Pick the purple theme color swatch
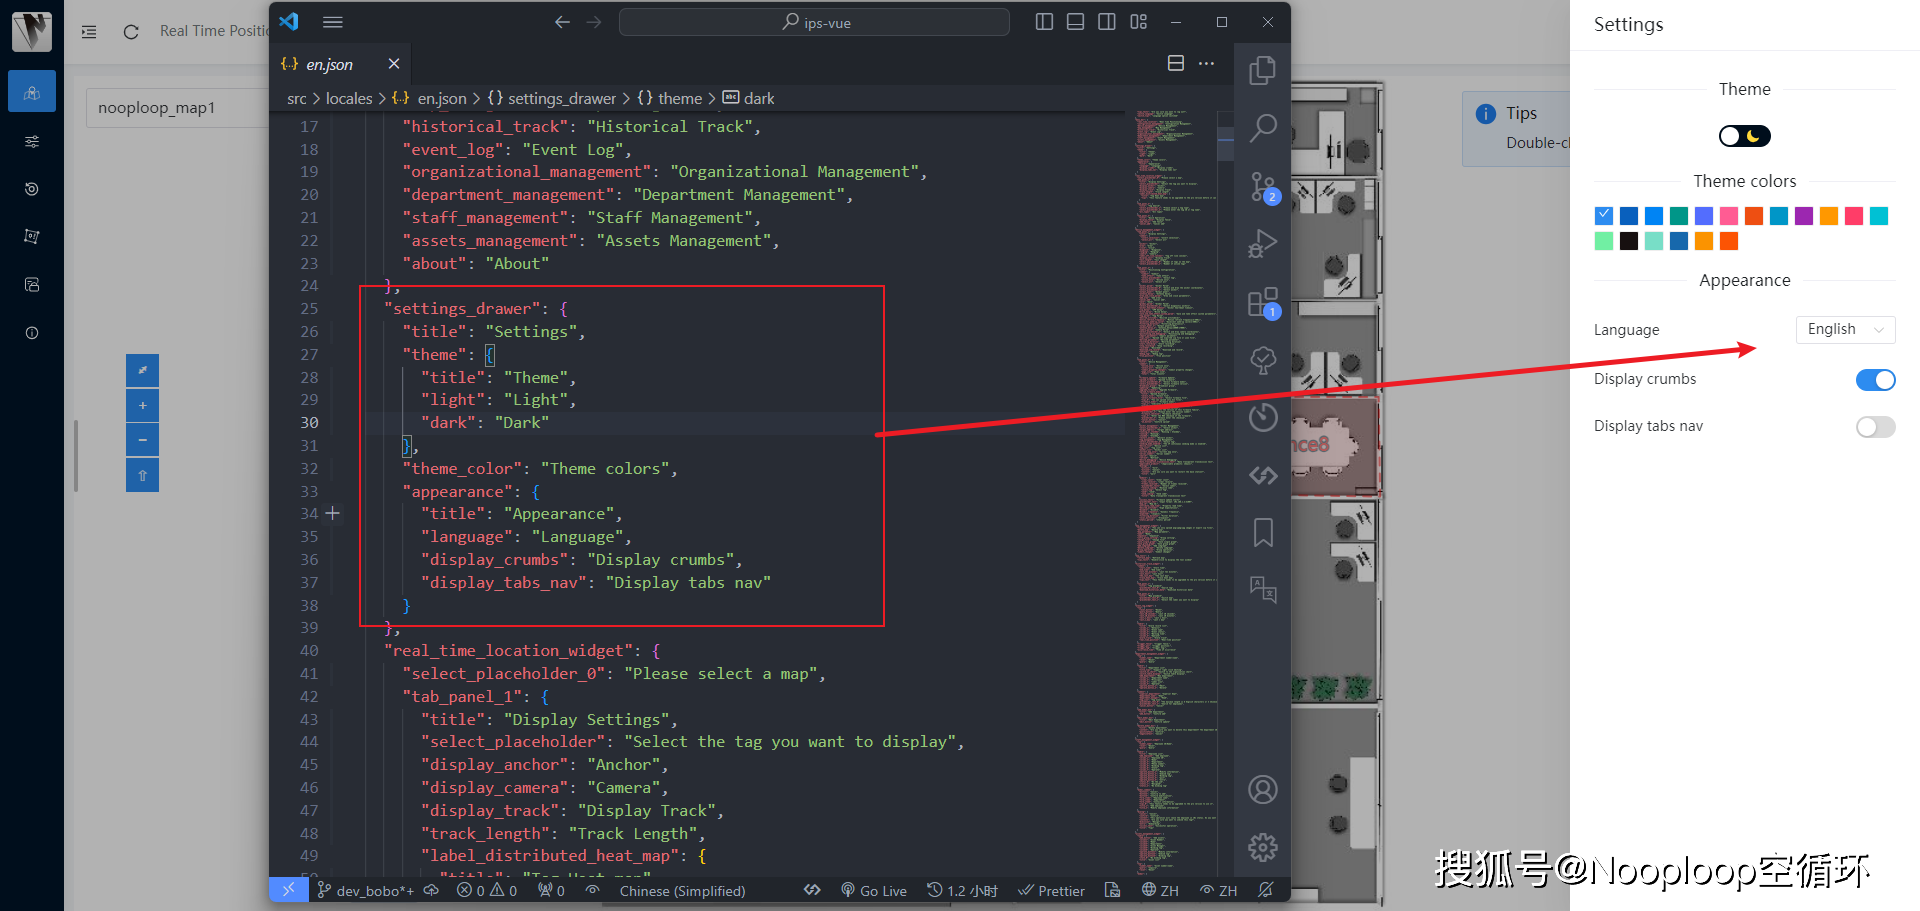Viewport: 1920px width, 911px height. click(x=1804, y=216)
